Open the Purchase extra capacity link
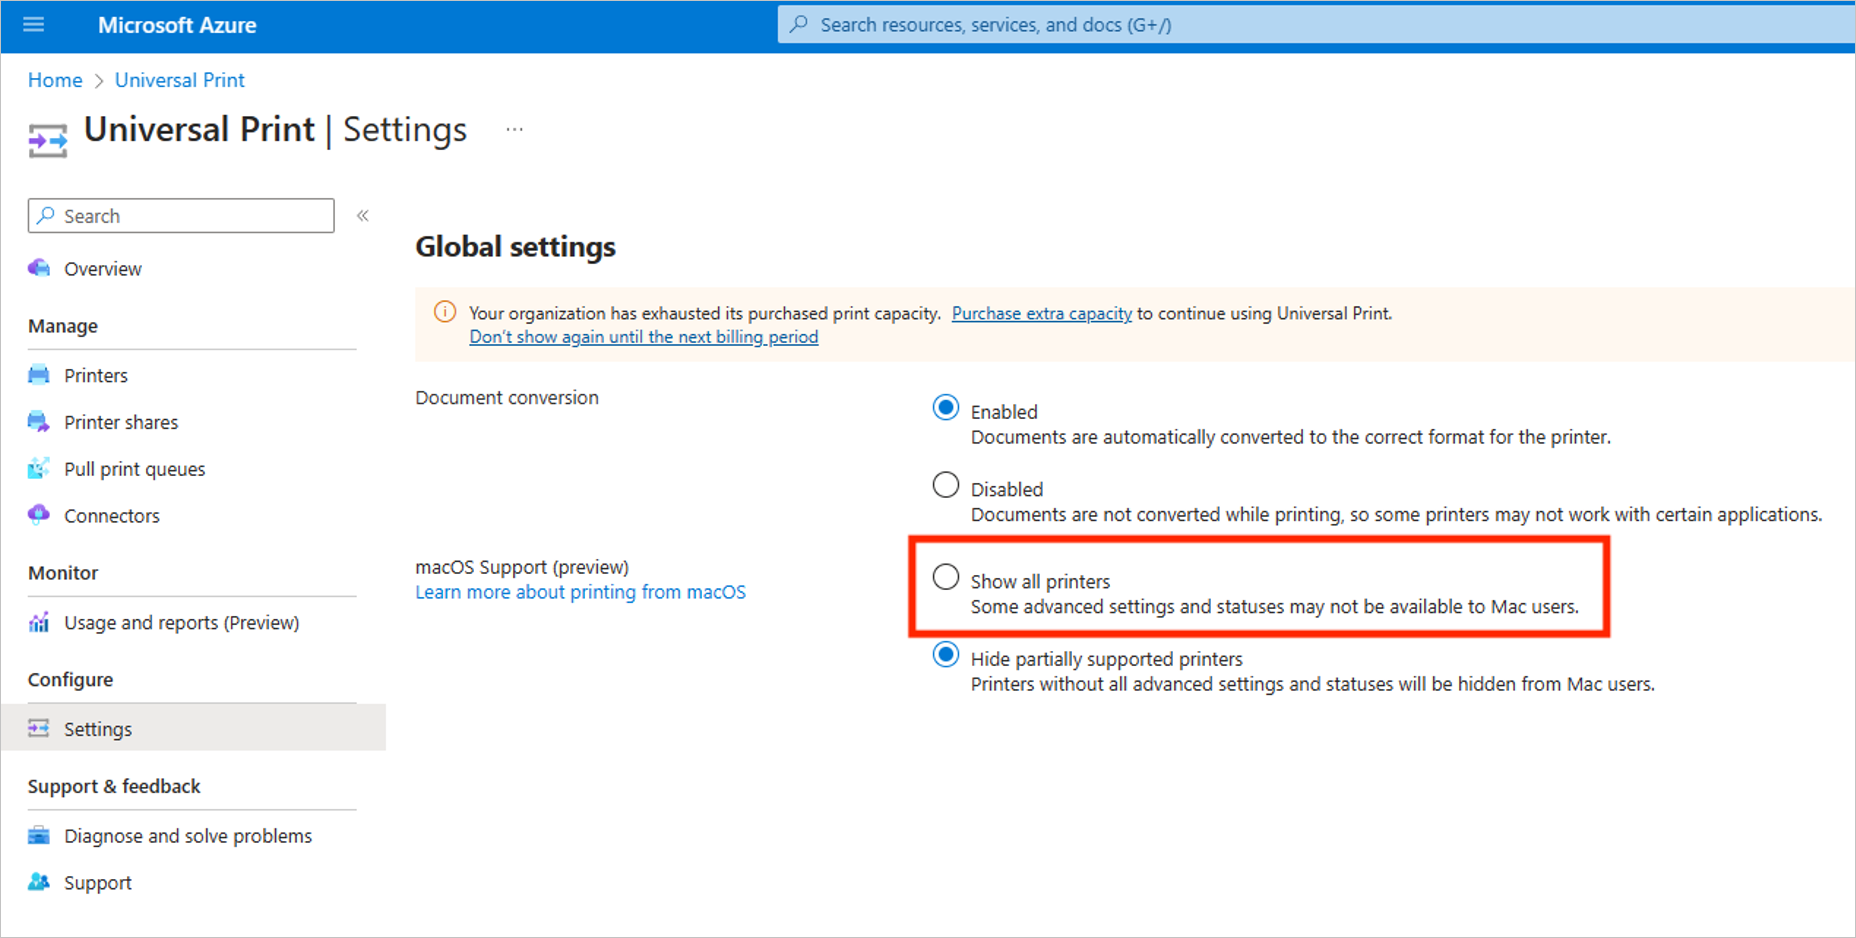Viewport: 1856px width, 938px height. coord(1041,313)
